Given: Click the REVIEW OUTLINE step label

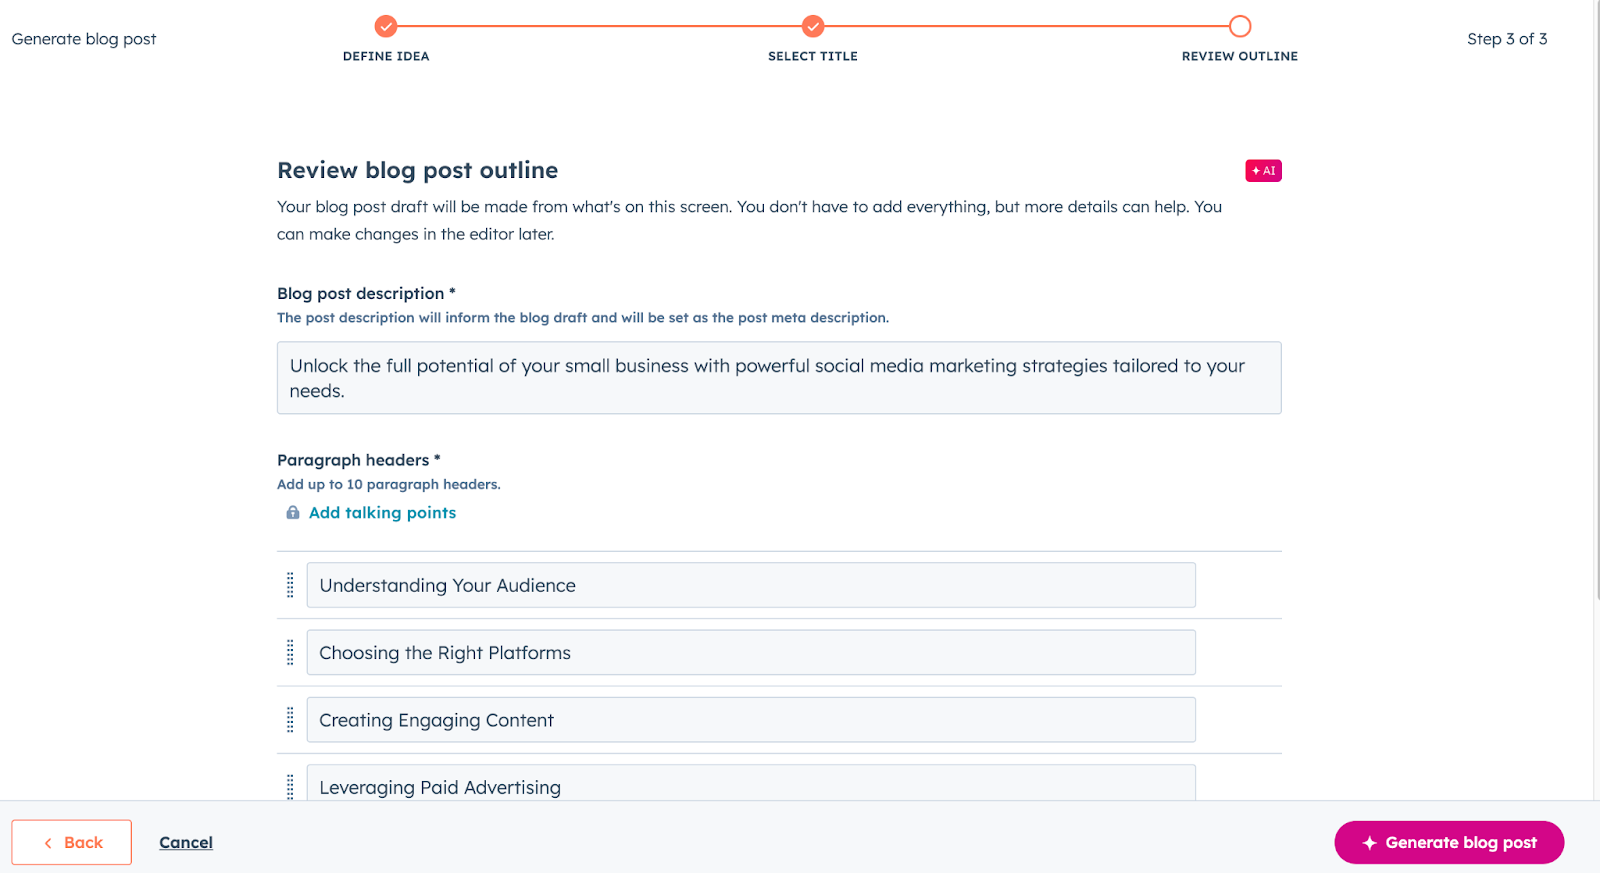Looking at the screenshot, I should pyautogui.click(x=1240, y=57).
